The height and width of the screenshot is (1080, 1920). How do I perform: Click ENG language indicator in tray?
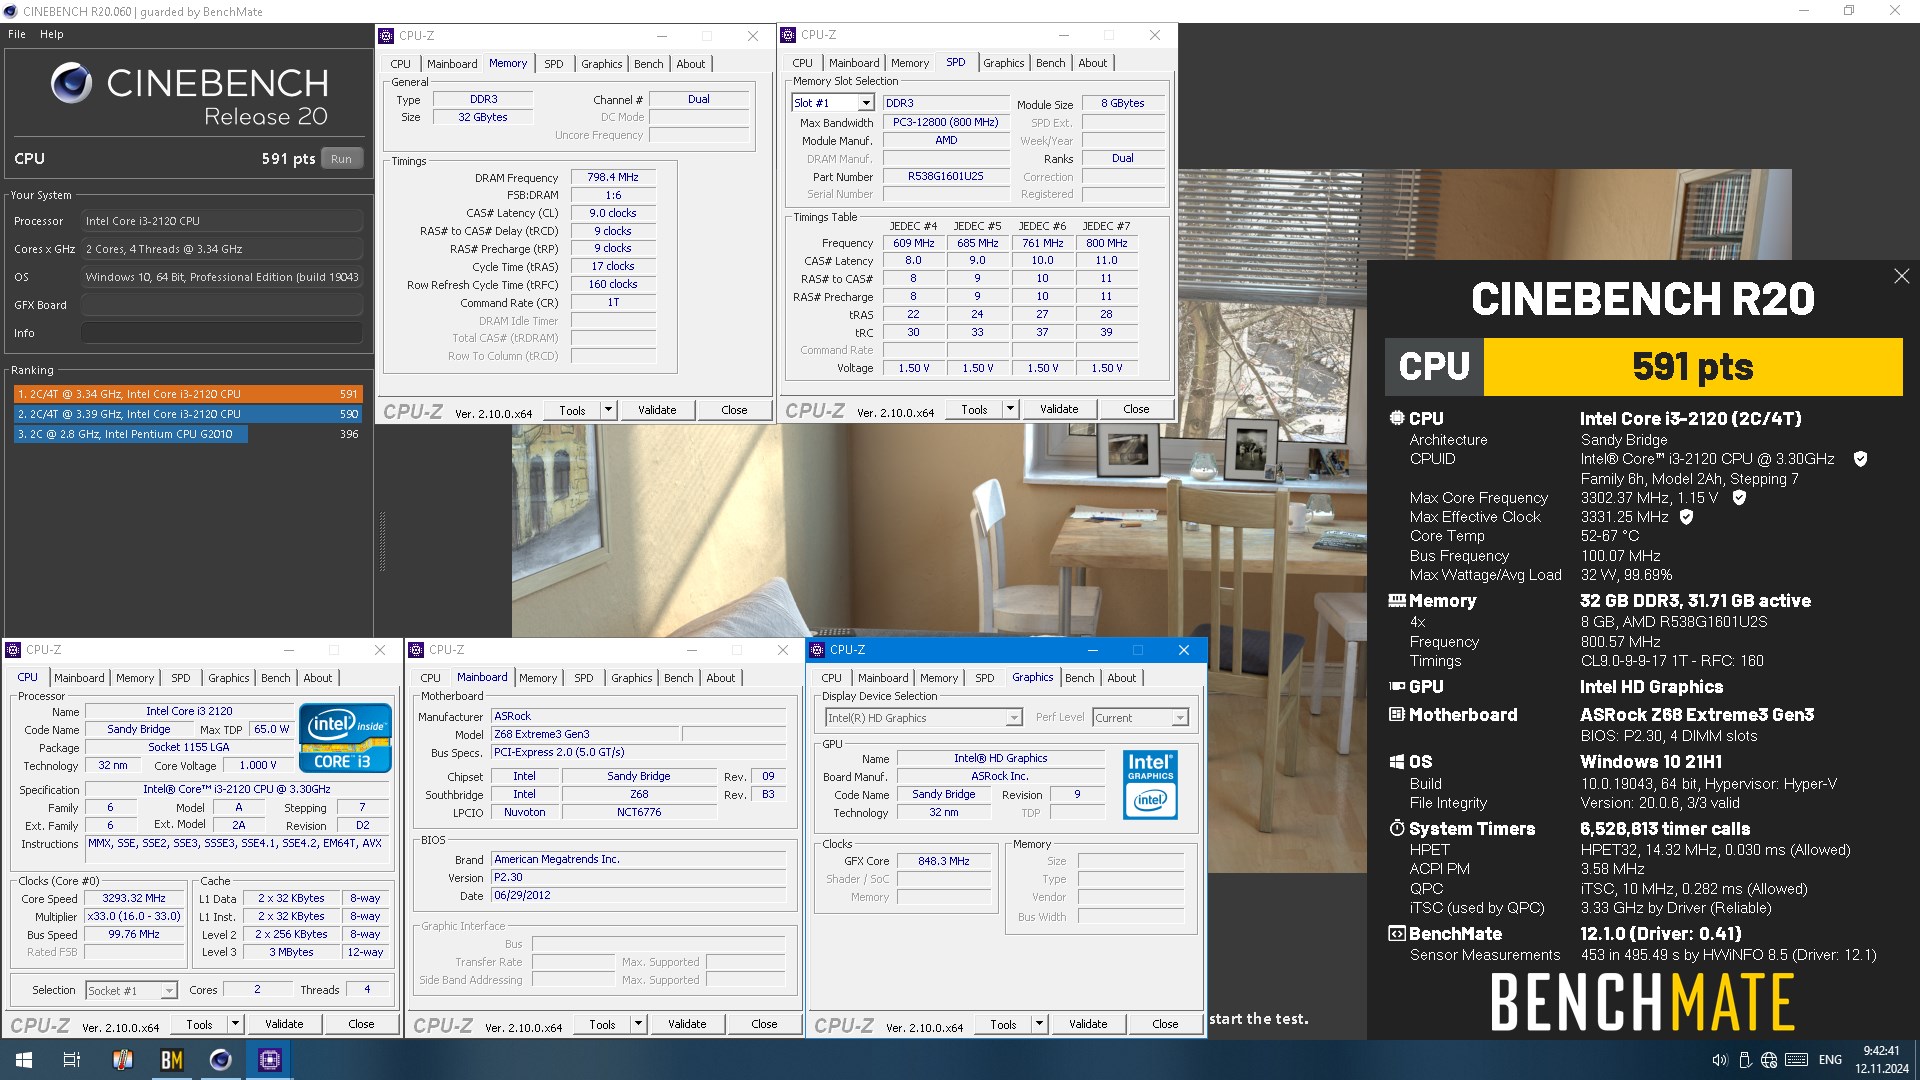coord(1830,1060)
